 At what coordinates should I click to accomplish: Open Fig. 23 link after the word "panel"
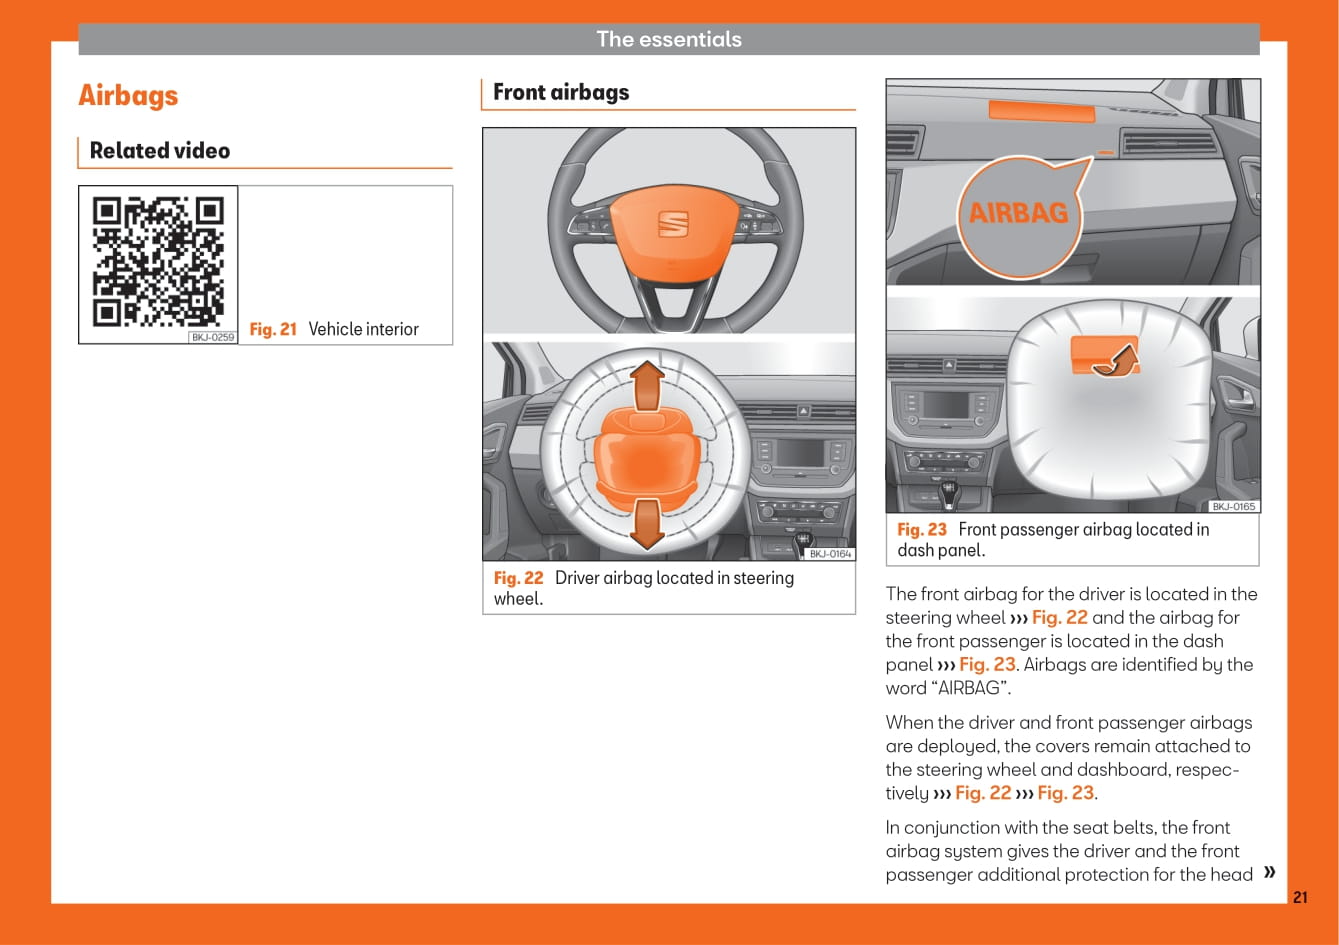[x=987, y=665]
